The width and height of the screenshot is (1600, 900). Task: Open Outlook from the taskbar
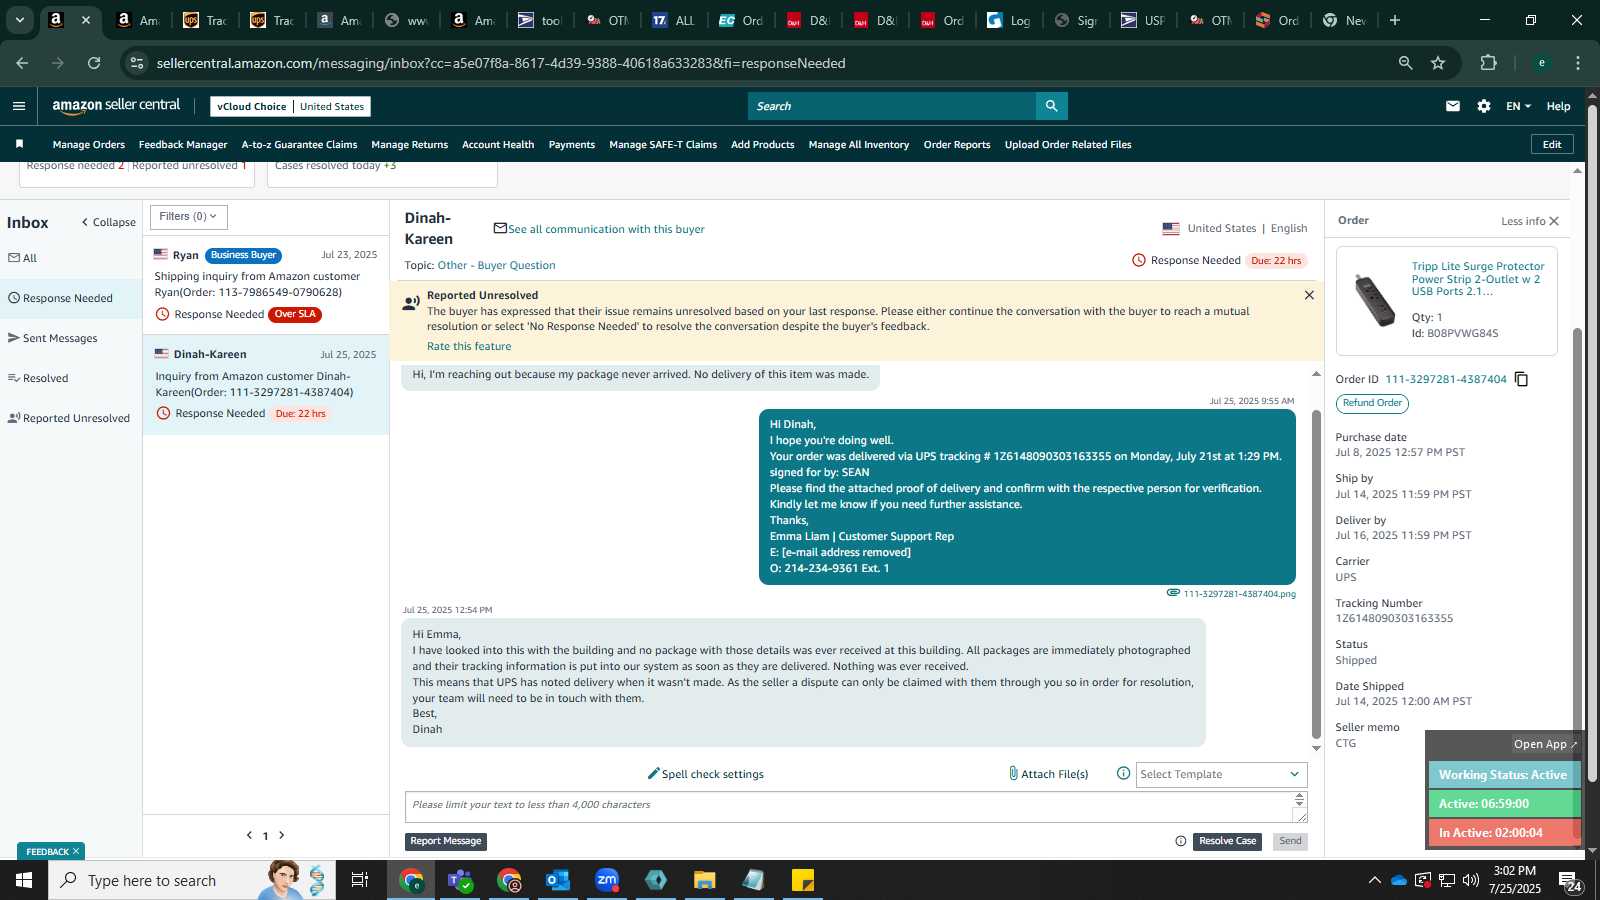tap(558, 880)
